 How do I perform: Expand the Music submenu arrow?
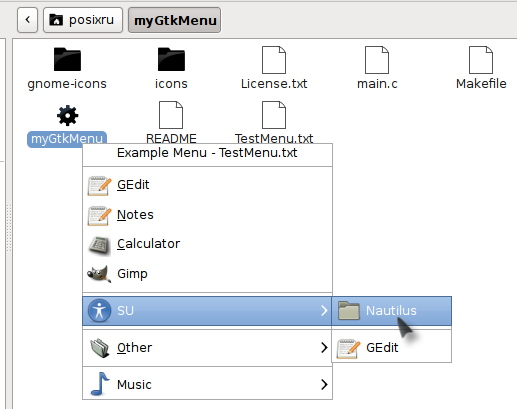324,384
